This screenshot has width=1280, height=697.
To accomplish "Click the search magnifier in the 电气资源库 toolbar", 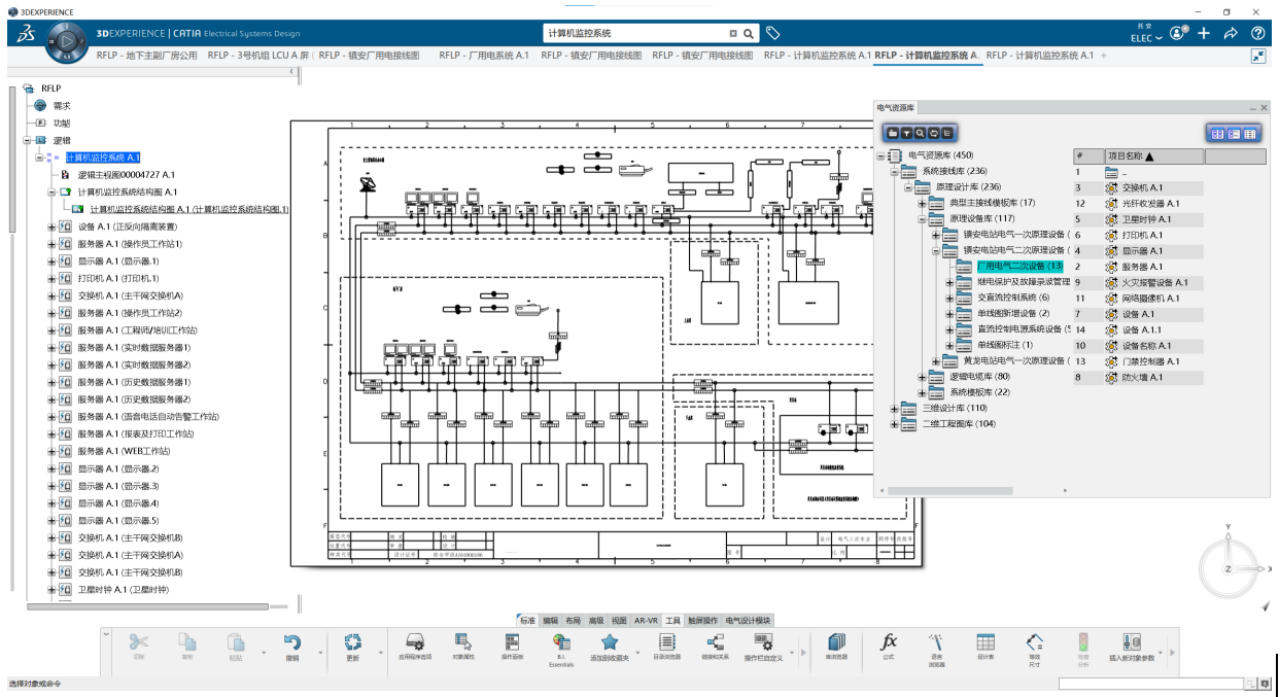I will (x=919, y=132).
